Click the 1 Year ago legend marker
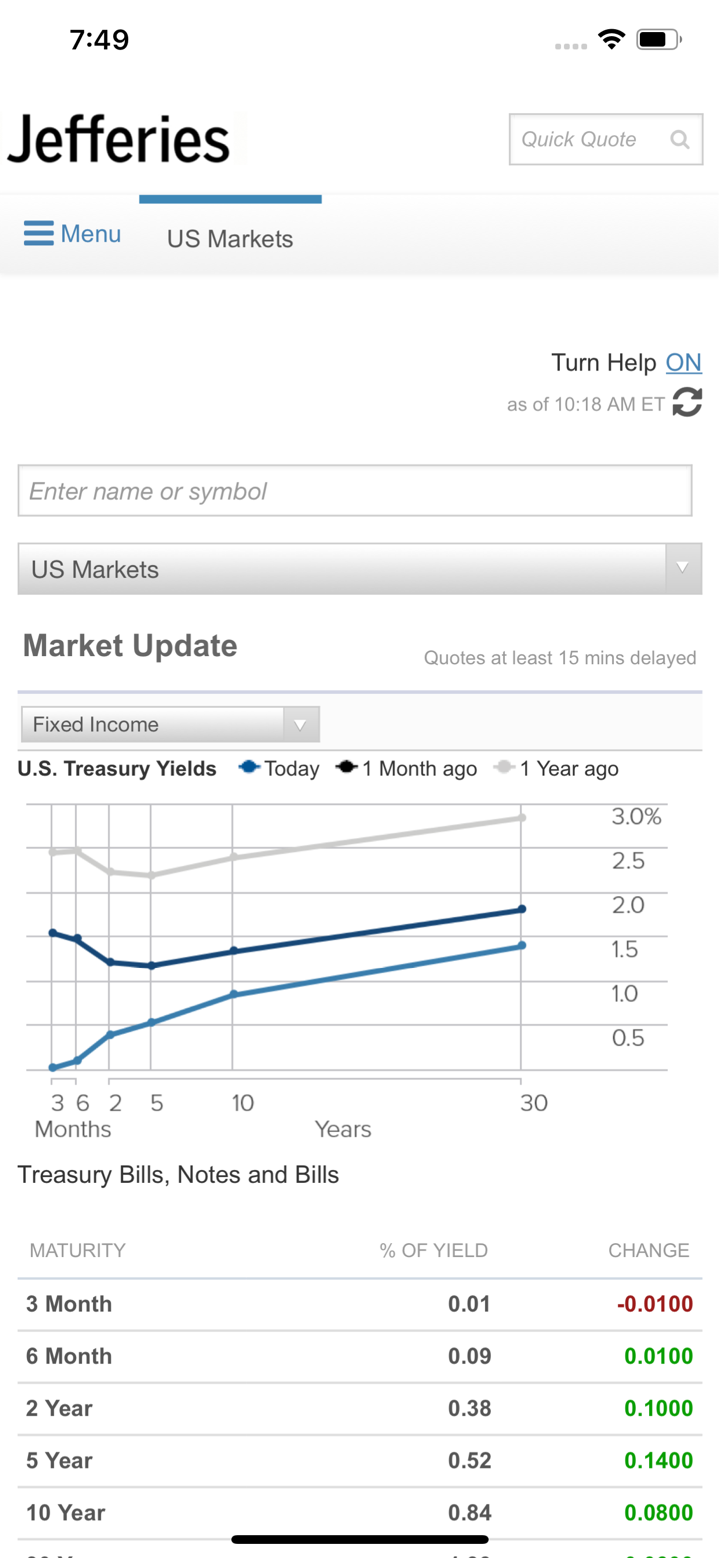 coord(505,768)
